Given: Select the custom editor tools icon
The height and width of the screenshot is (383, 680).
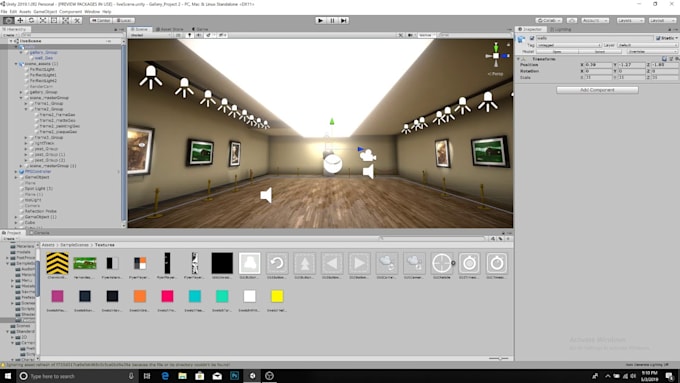Looking at the screenshot, I should (x=77, y=20).
